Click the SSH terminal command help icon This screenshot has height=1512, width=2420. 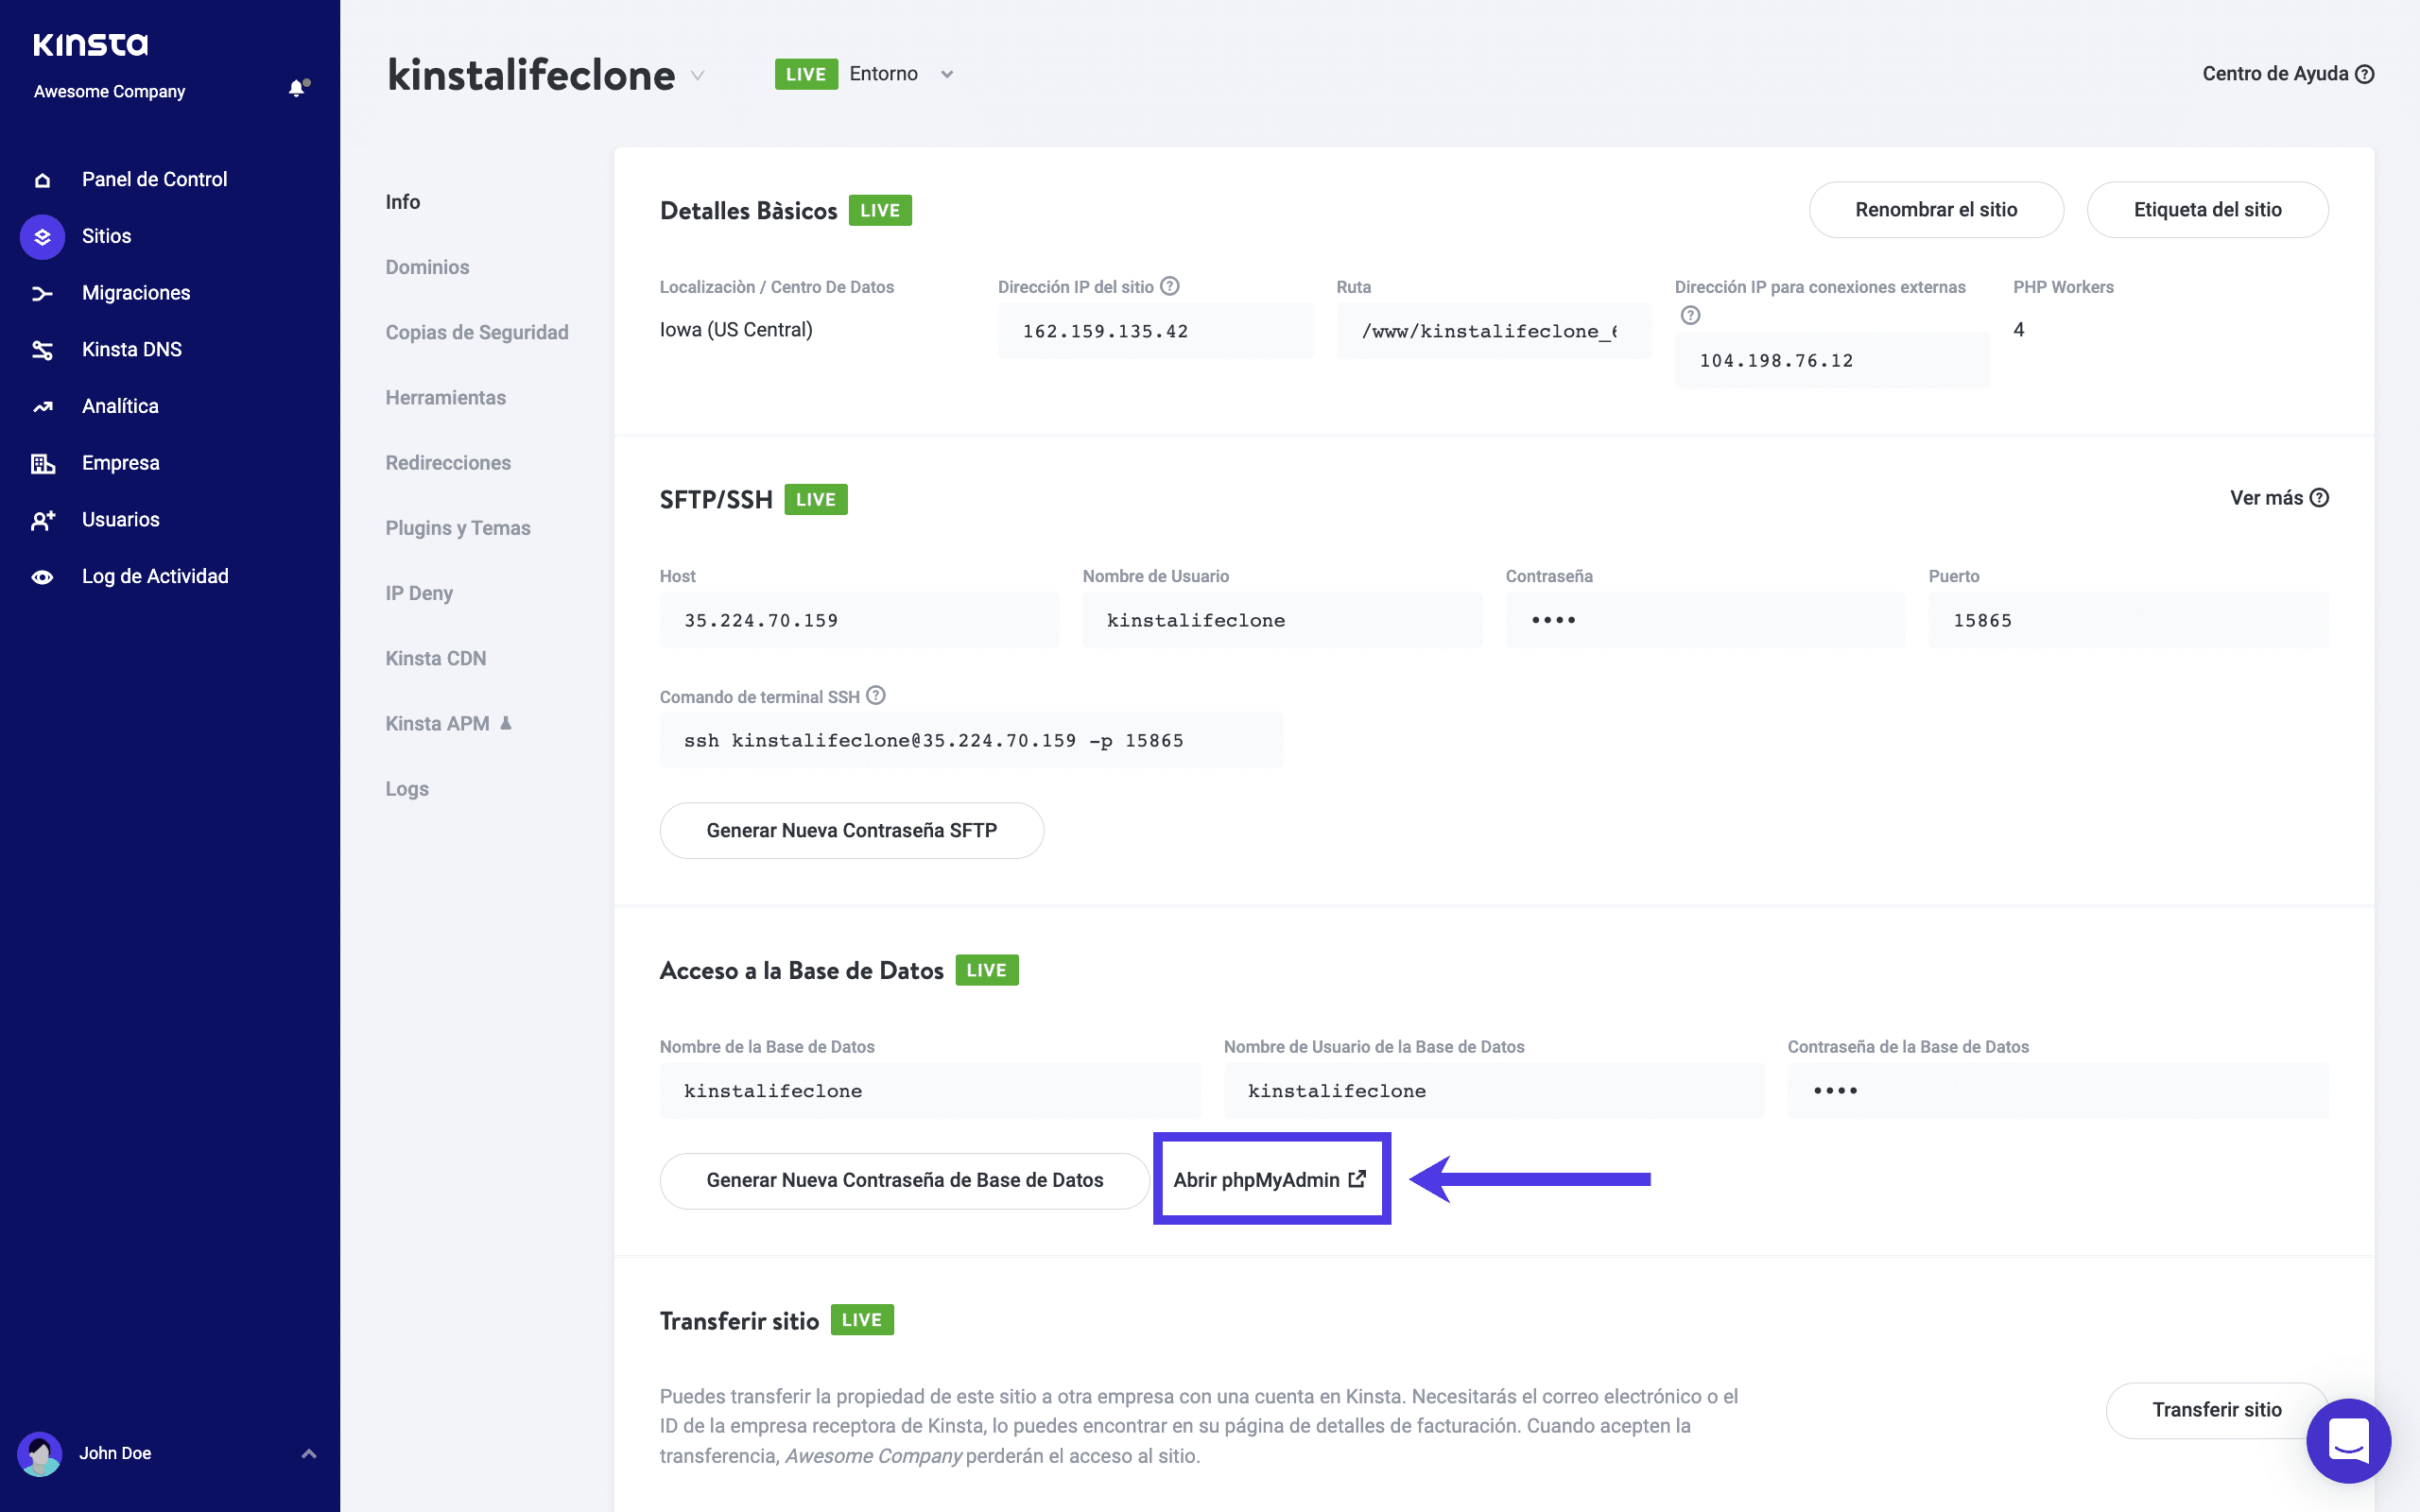point(876,695)
